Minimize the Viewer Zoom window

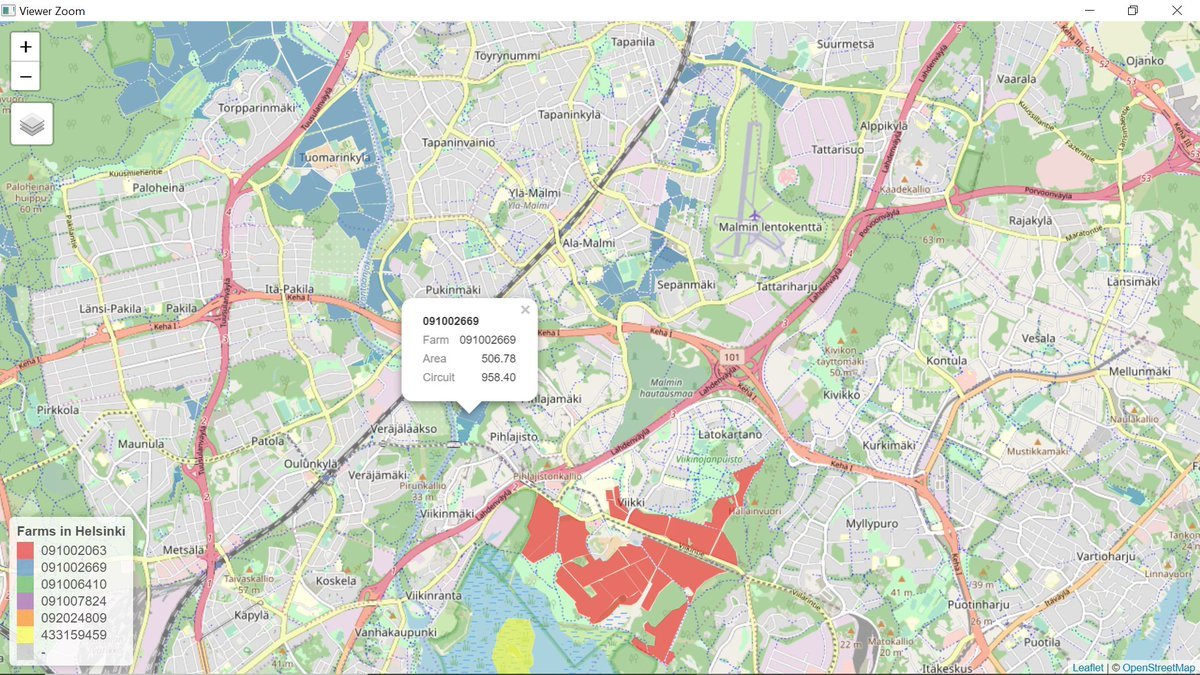(x=1087, y=10)
